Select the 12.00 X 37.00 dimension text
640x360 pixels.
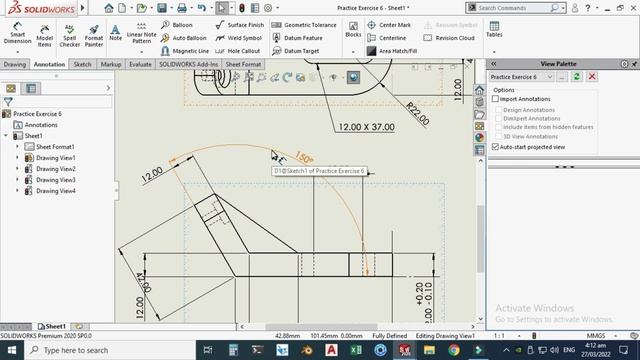tap(367, 127)
